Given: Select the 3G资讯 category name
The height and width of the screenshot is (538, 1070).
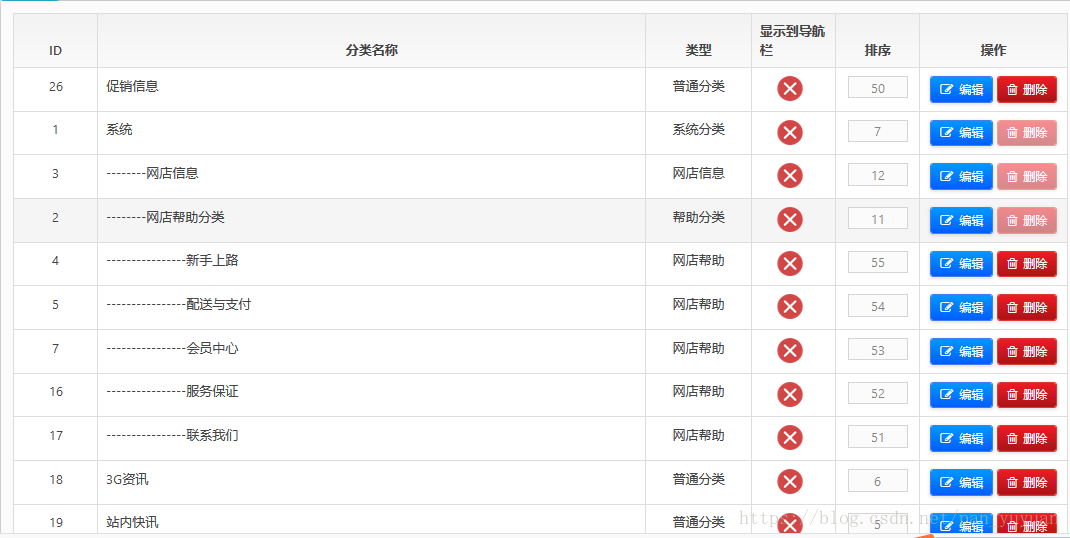Looking at the screenshot, I should click(127, 479).
